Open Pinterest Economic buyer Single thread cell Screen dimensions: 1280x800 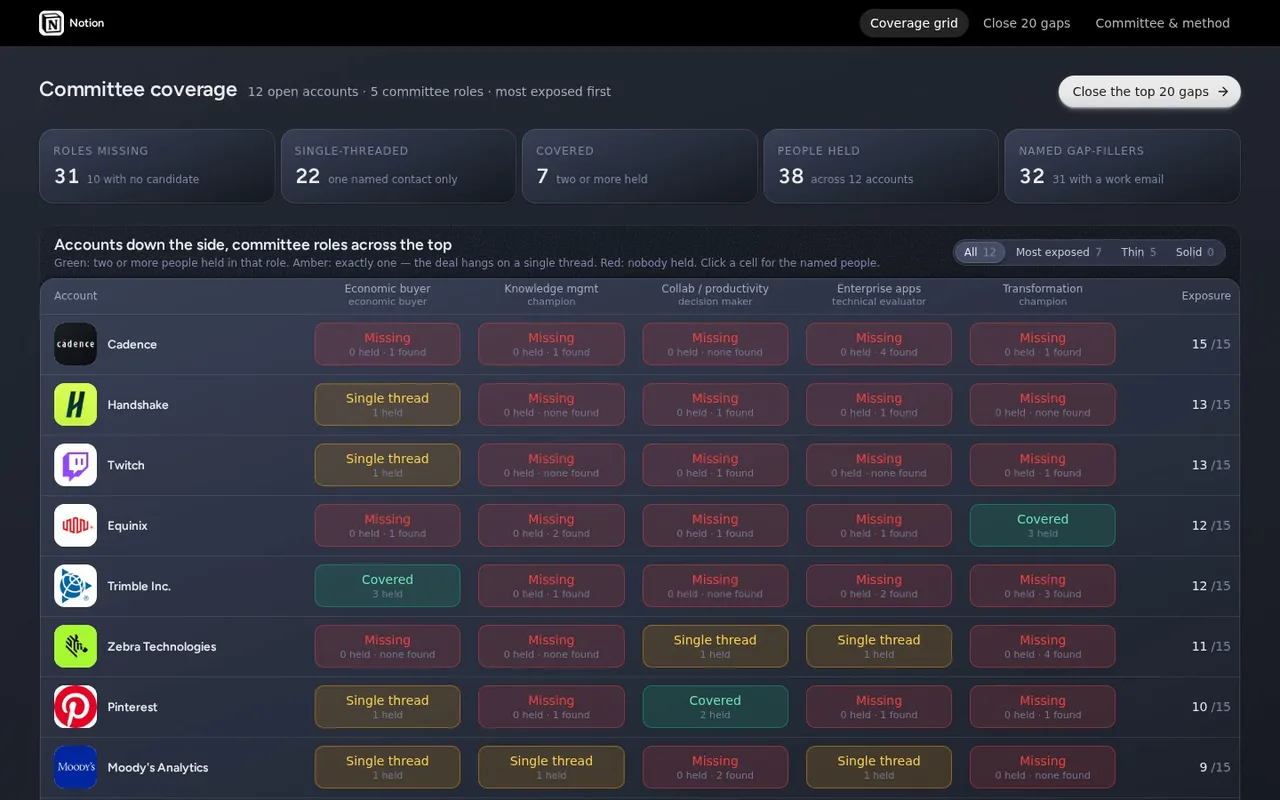tap(388, 707)
